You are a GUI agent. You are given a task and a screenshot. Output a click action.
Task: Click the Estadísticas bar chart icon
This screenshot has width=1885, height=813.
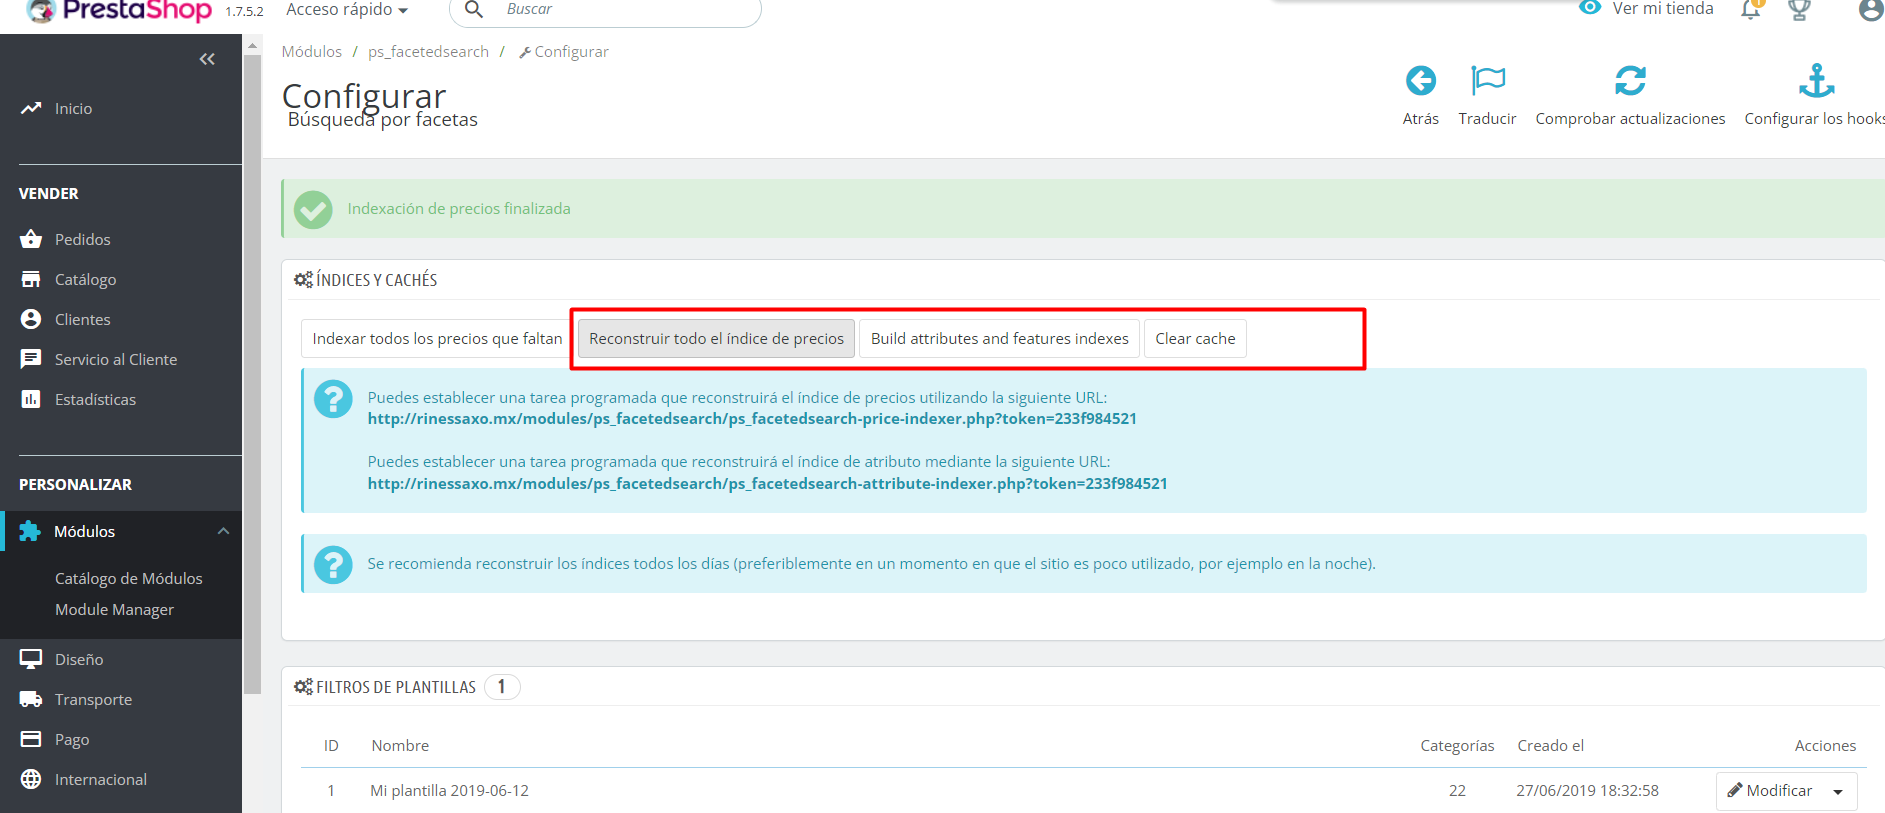(31, 399)
